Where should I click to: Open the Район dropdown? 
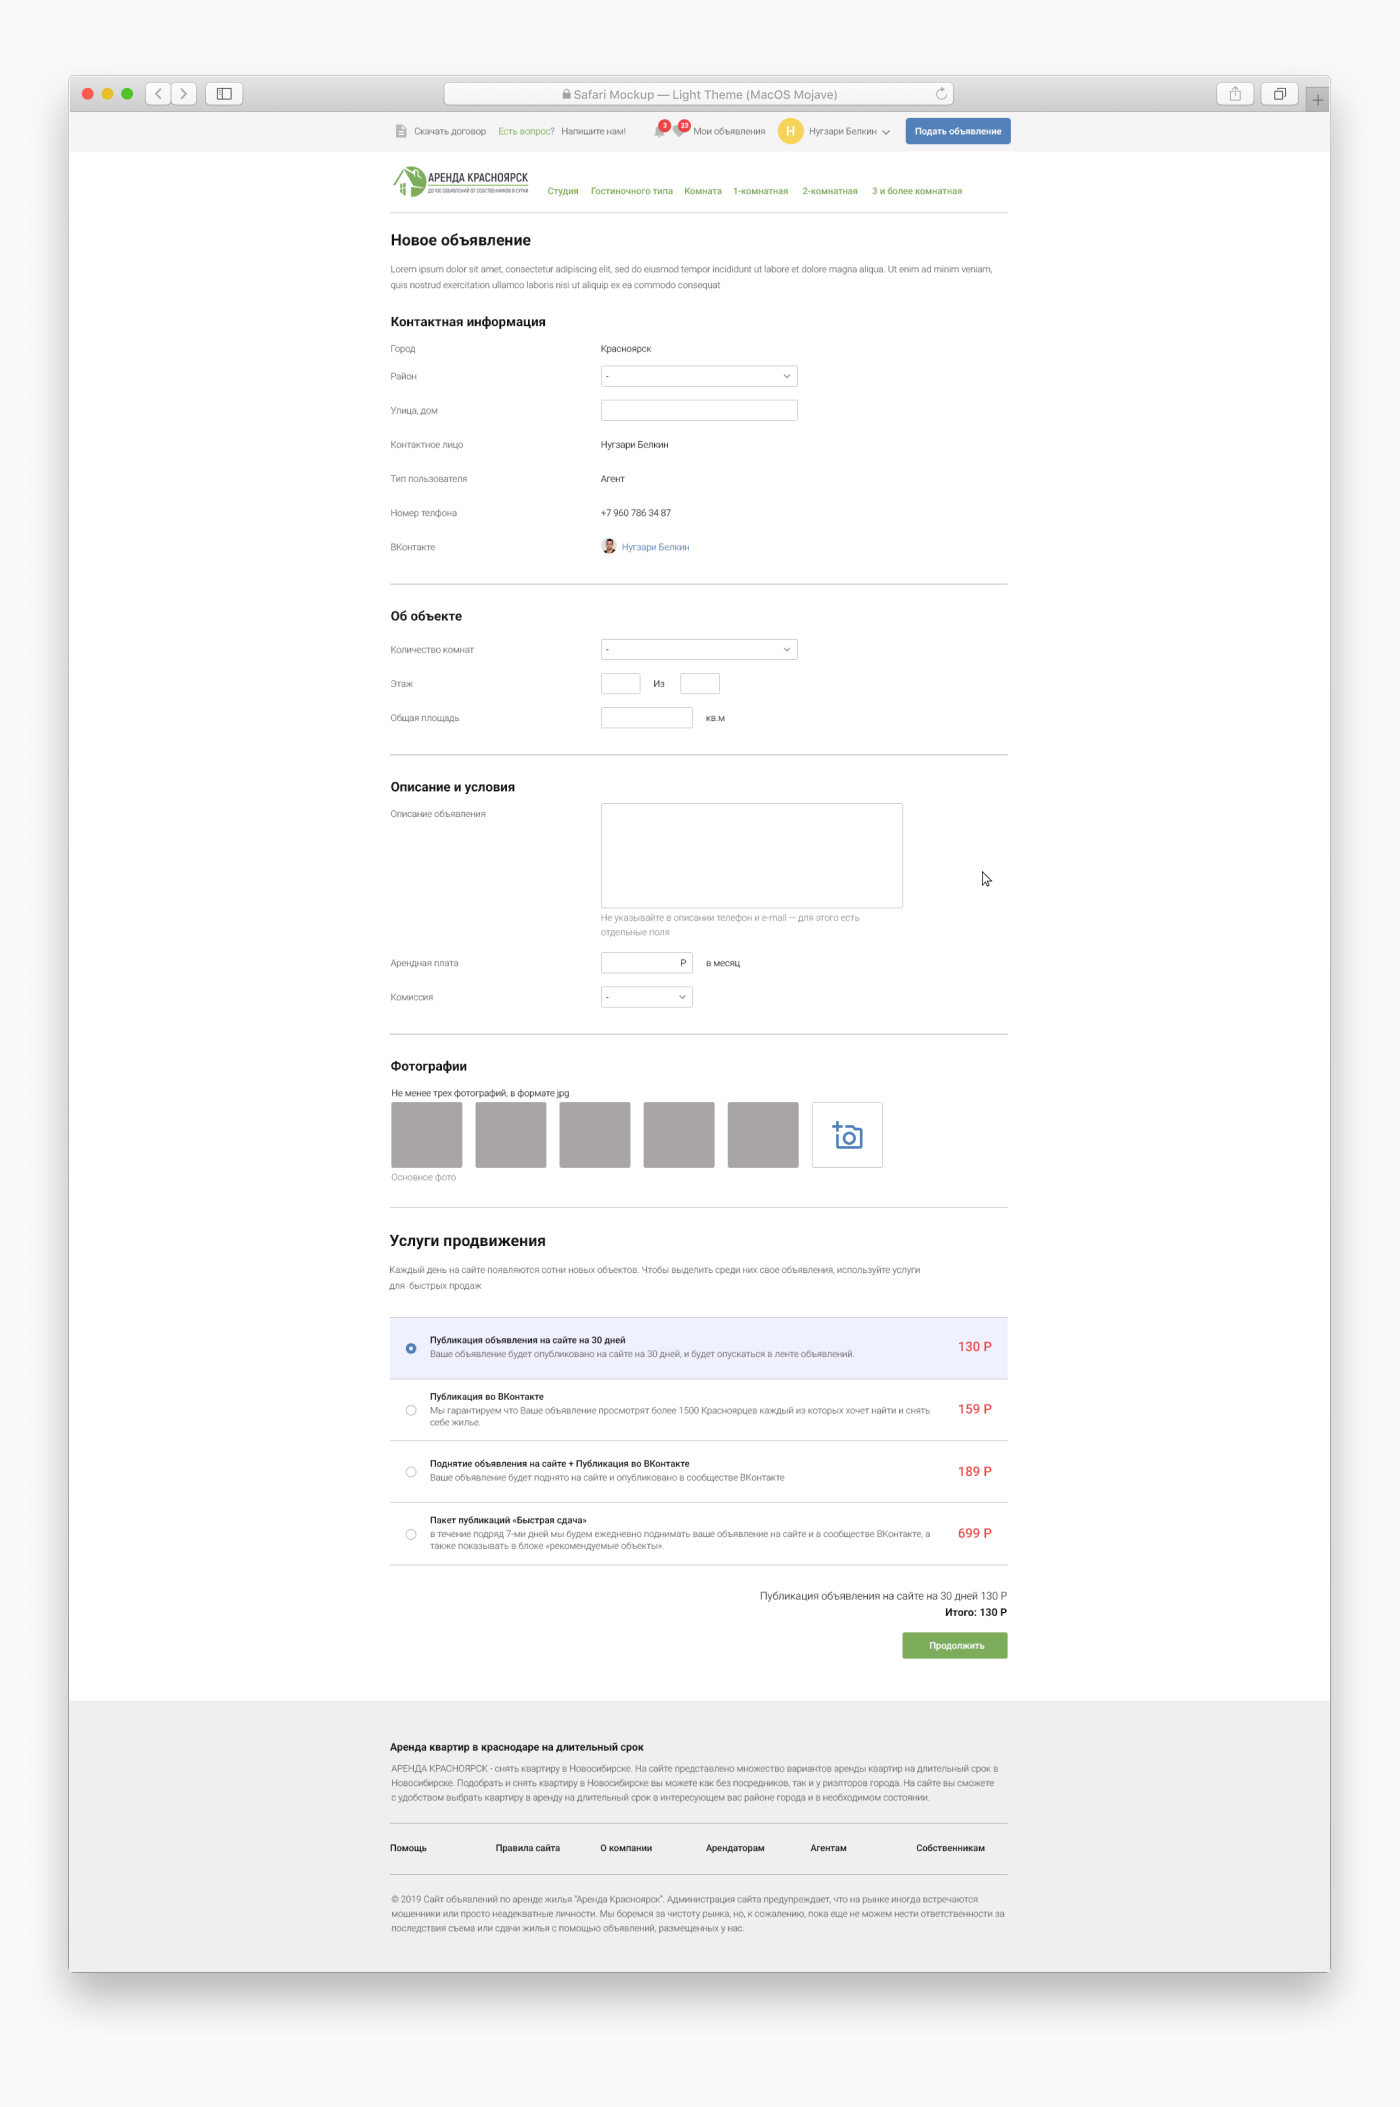[x=699, y=376]
